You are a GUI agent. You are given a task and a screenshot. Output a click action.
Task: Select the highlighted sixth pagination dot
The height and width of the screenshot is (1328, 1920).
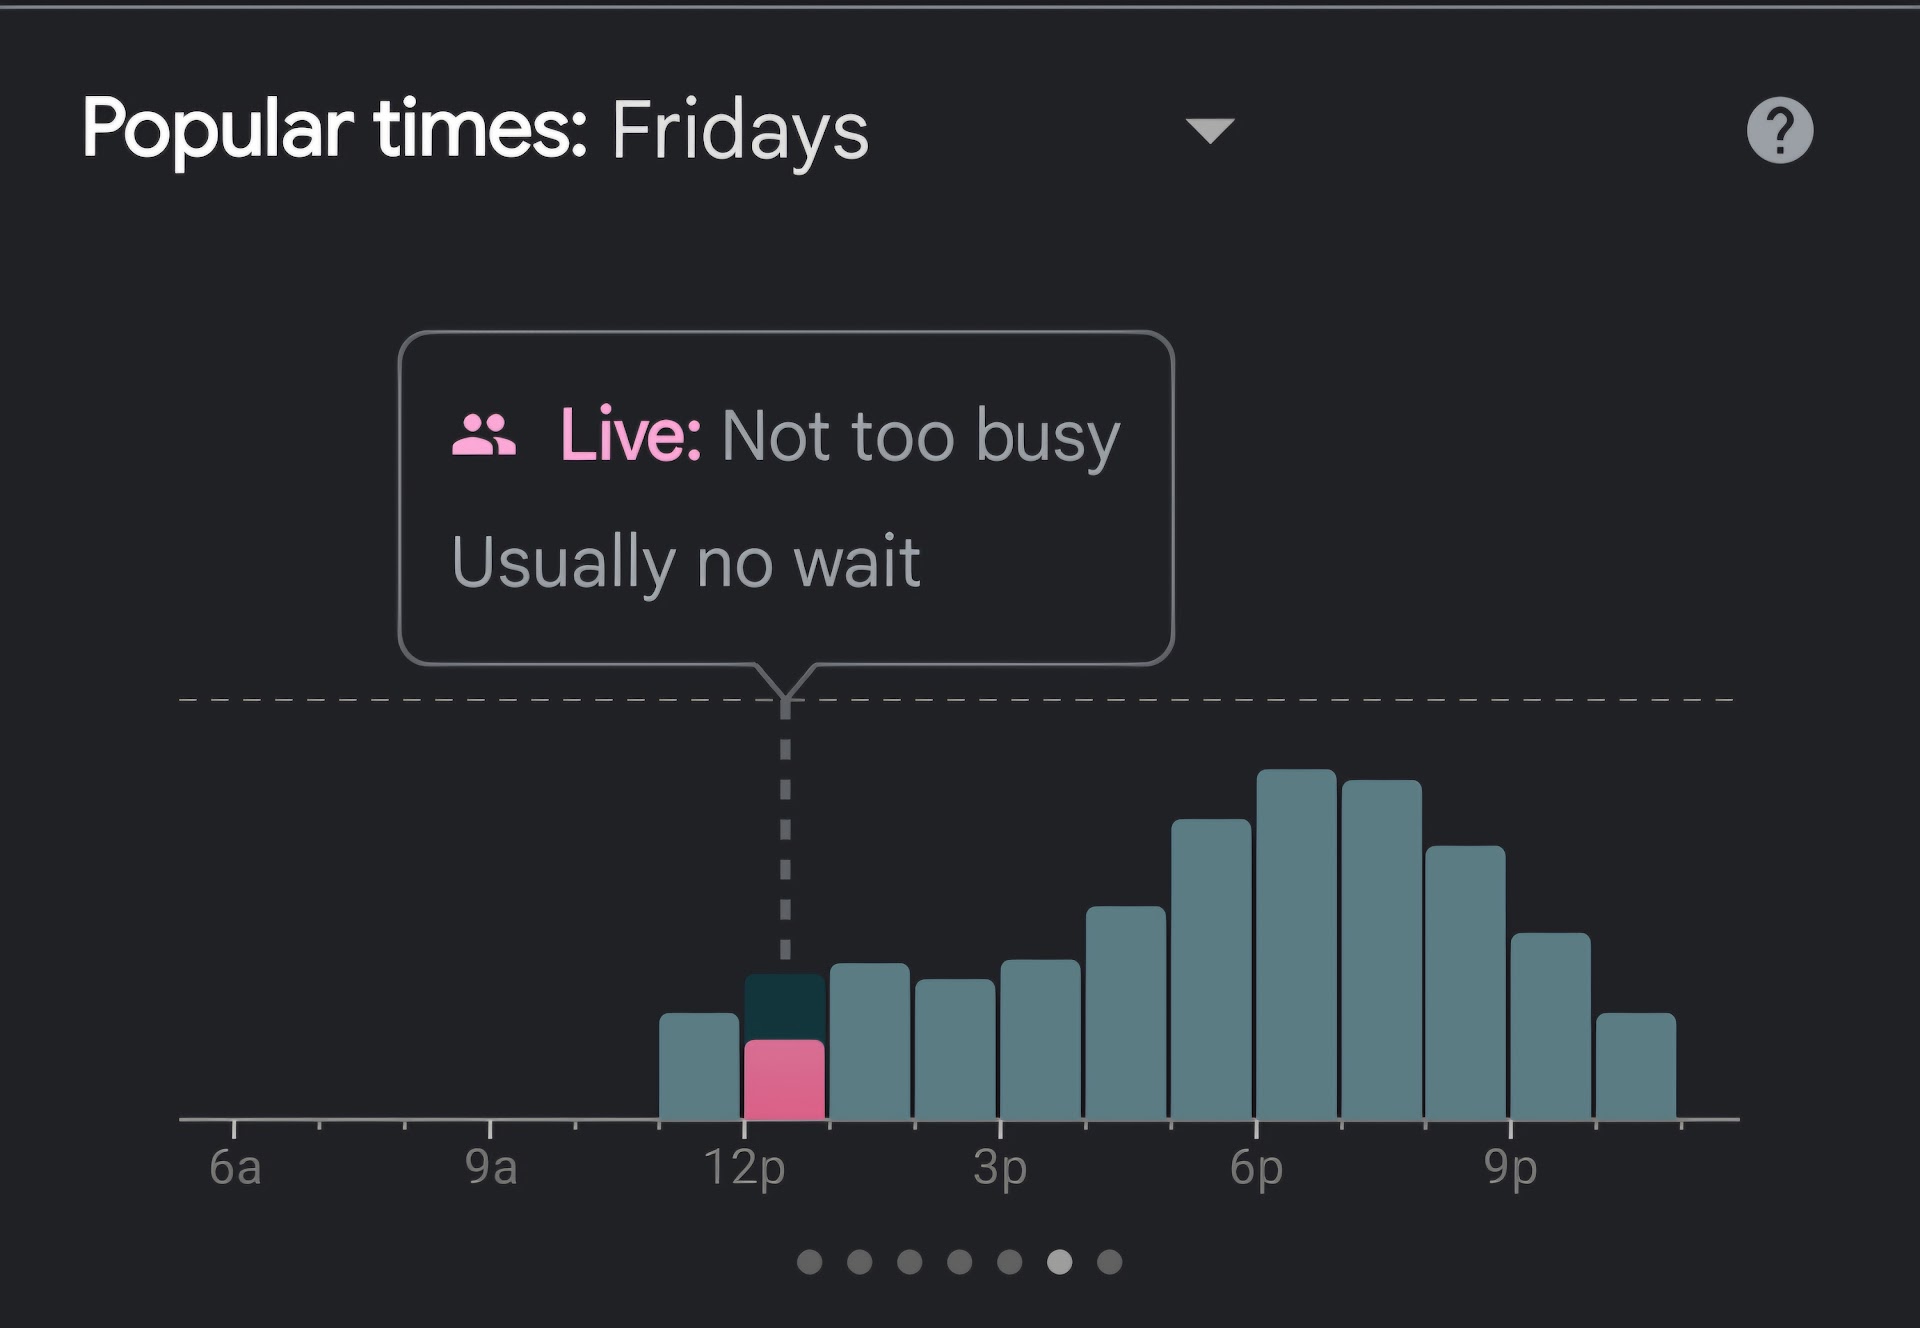click(1059, 1262)
